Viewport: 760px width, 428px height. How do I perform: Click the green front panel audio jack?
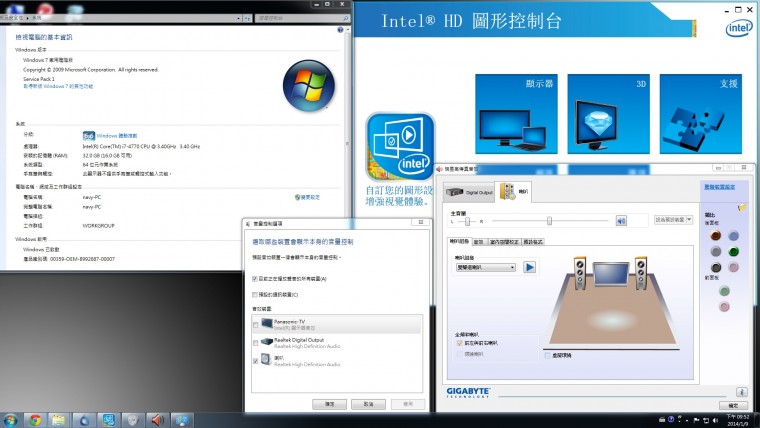[x=725, y=291]
